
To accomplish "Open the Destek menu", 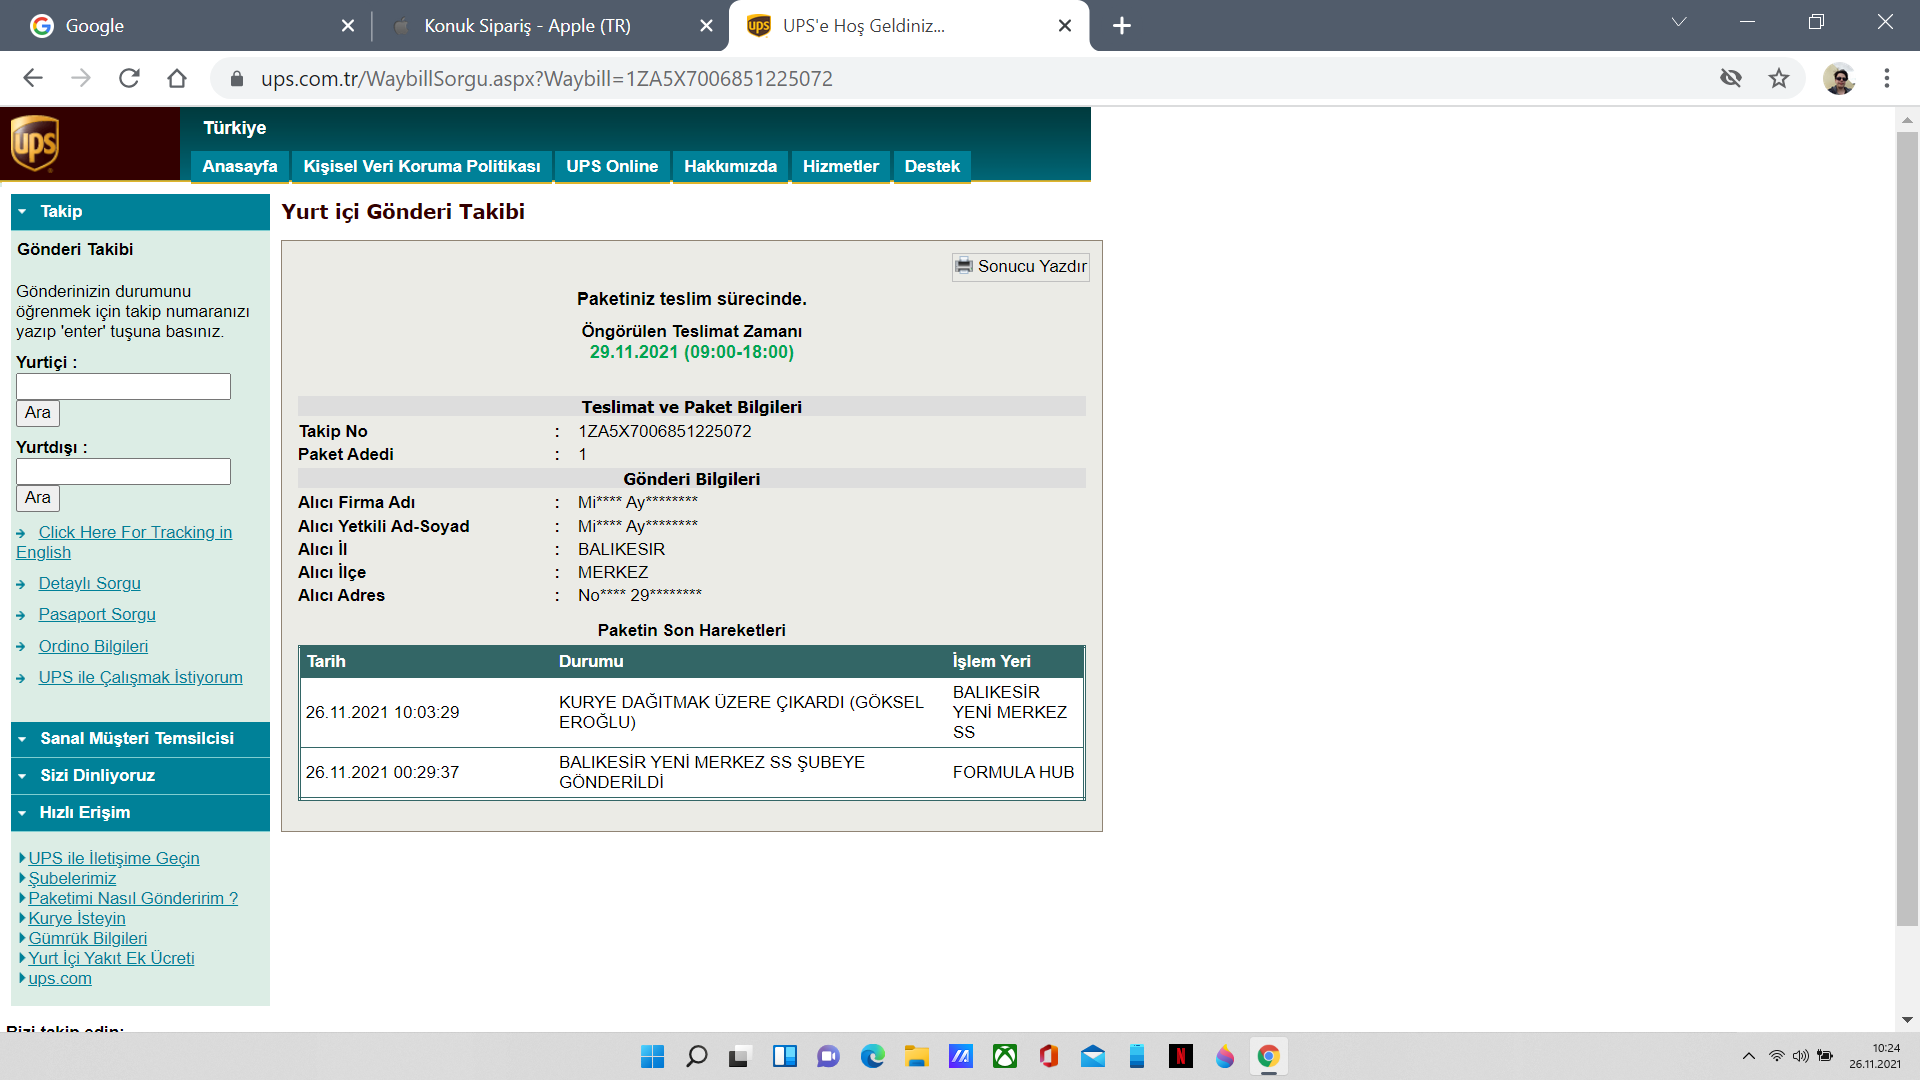I will pyautogui.click(x=932, y=166).
